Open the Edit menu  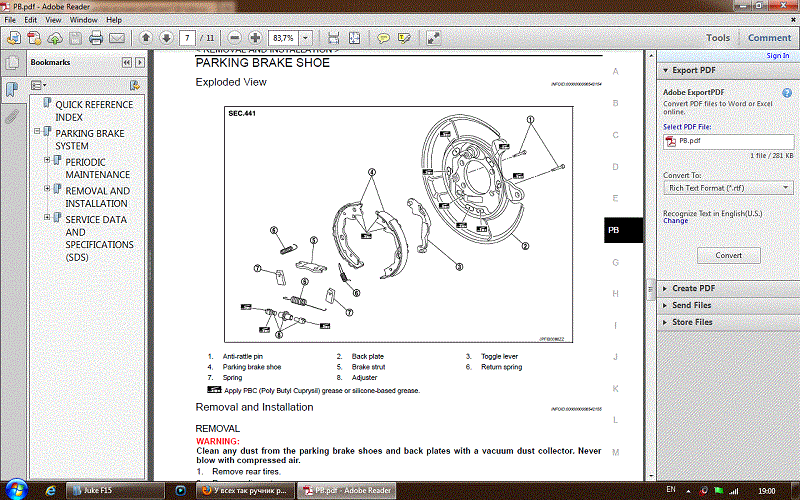pos(31,20)
